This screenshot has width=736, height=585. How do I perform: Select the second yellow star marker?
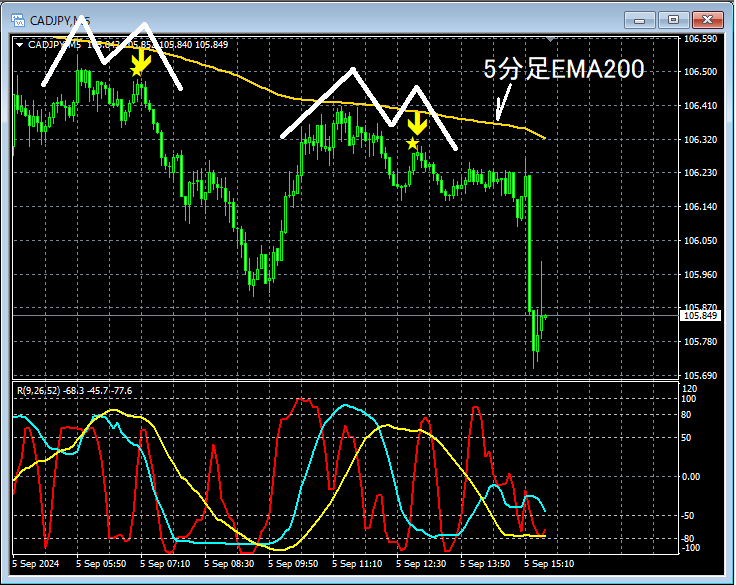pyautogui.click(x=412, y=143)
